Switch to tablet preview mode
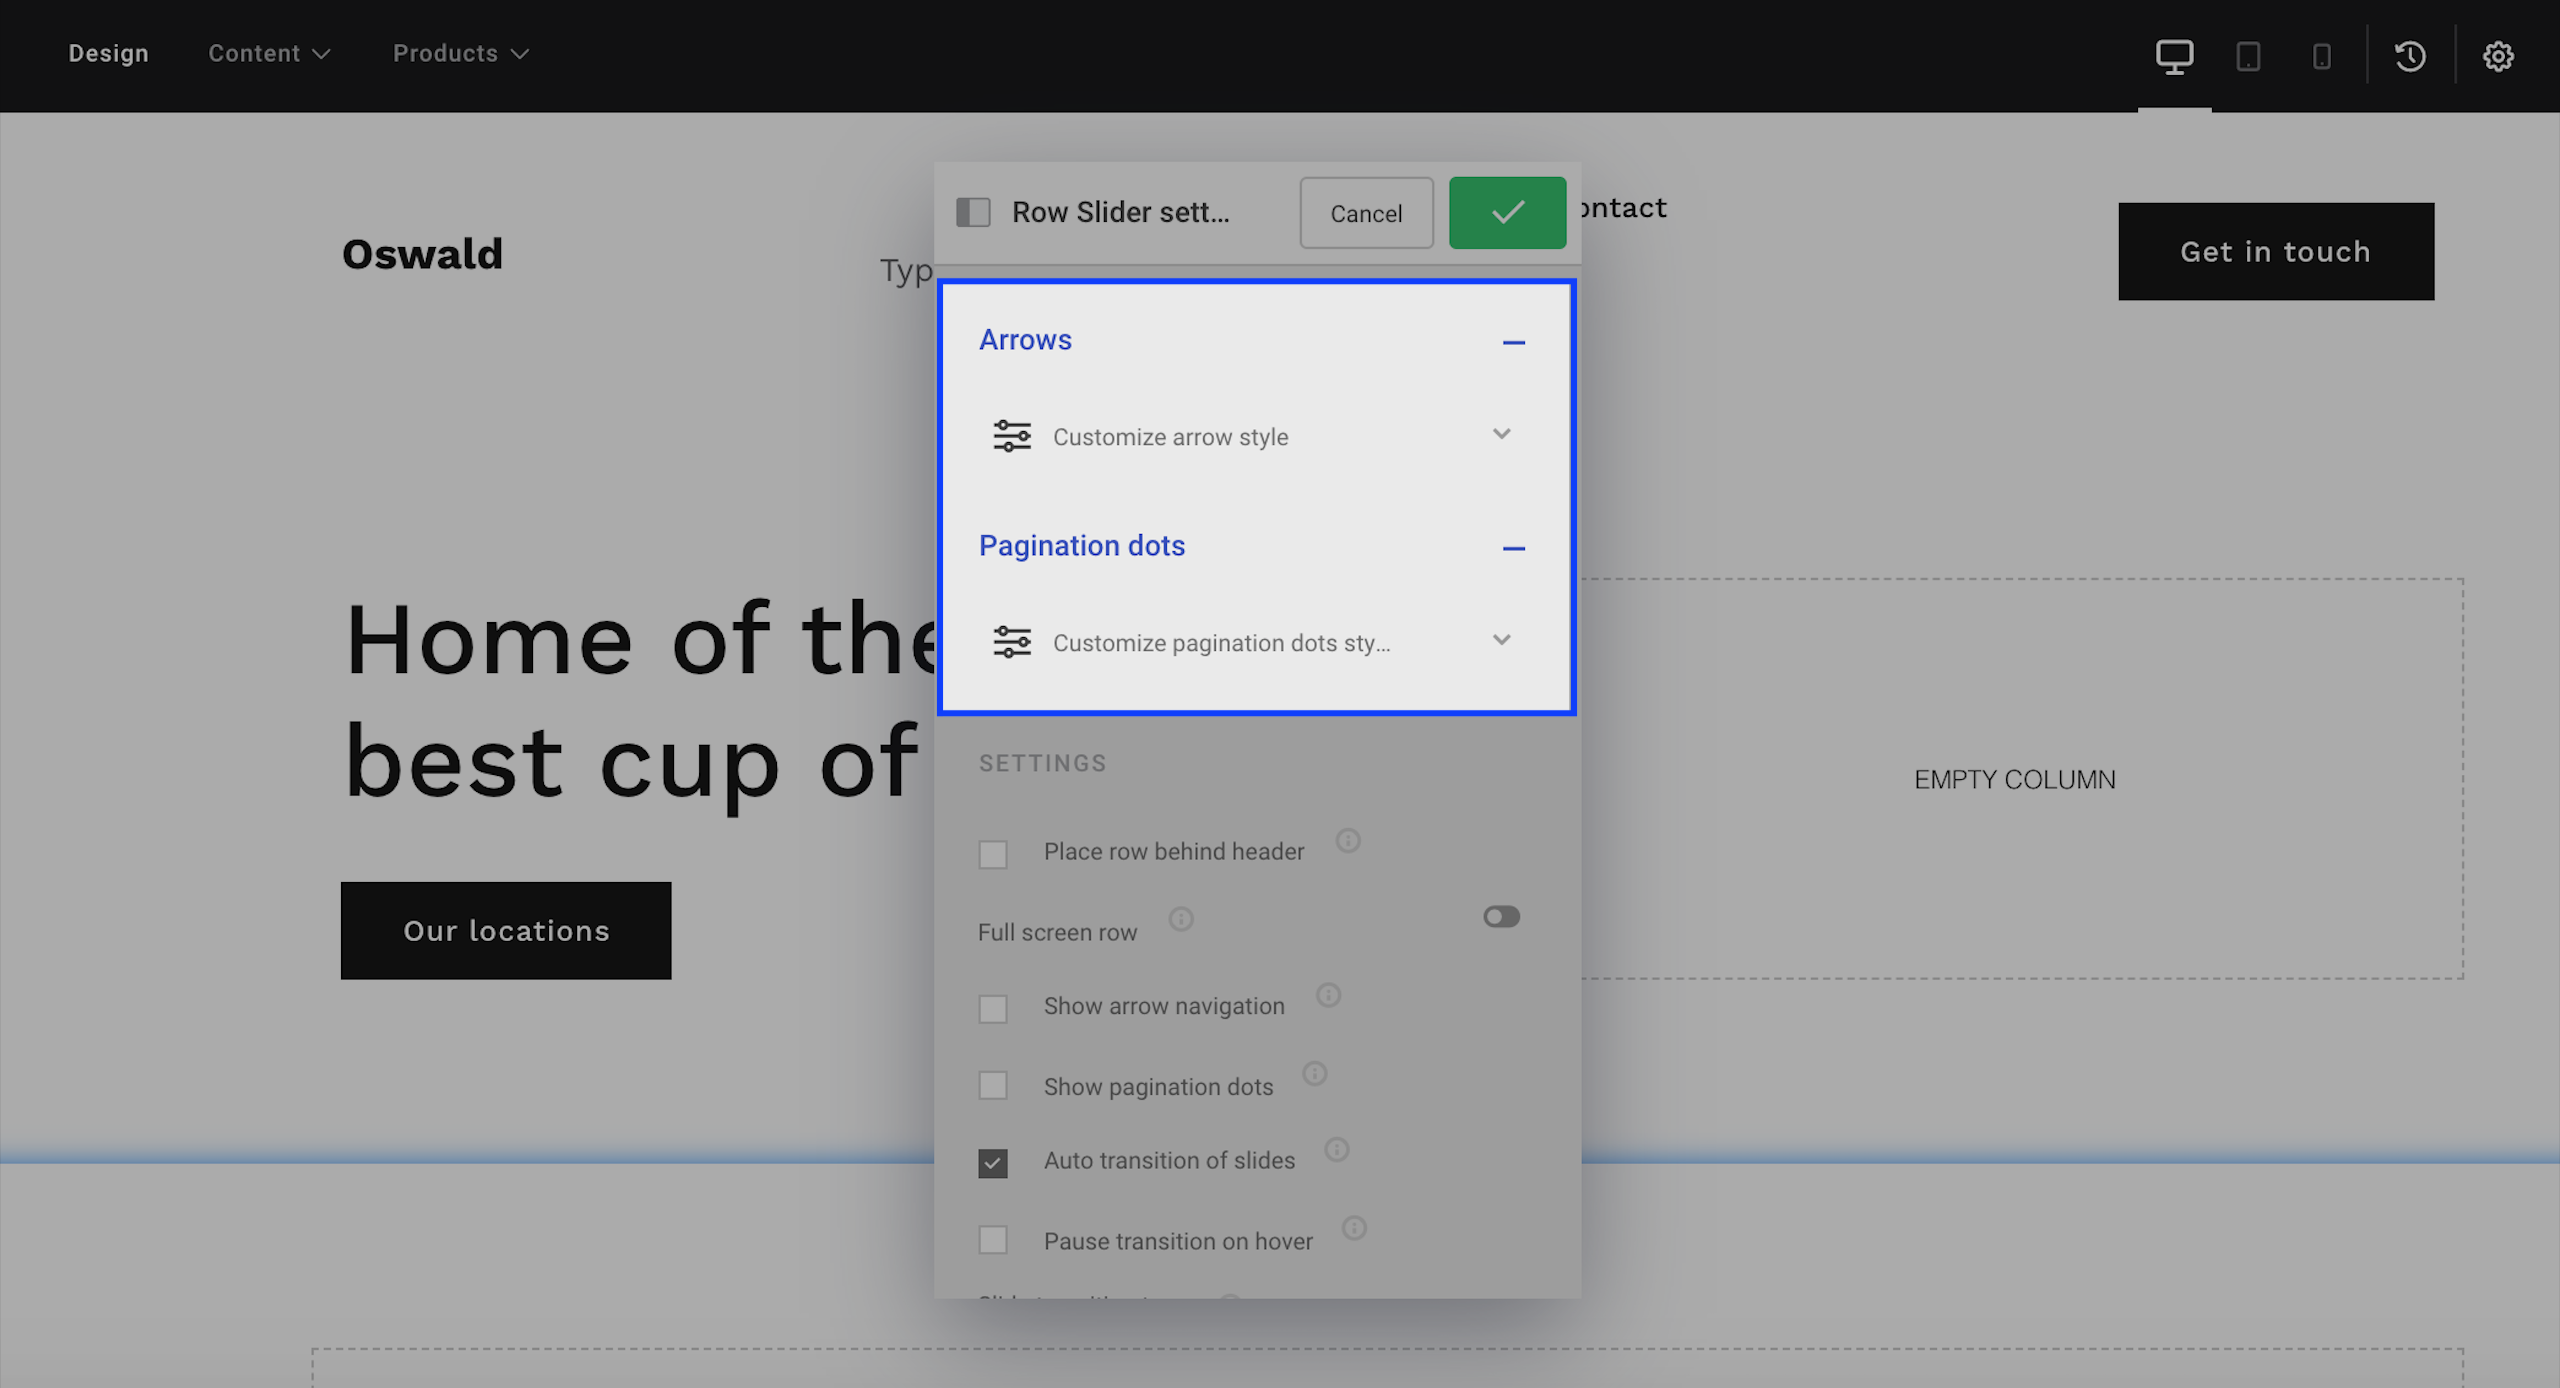This screenshot has height=1388, width=2560. (2249, 56)
